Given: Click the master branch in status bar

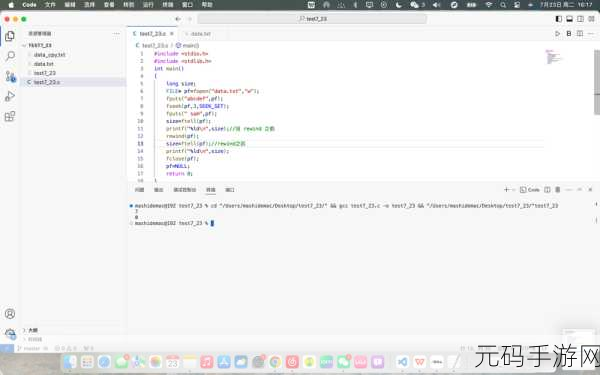Looking at the screenshot, I should pyautogui.click(x=28, y=348).
